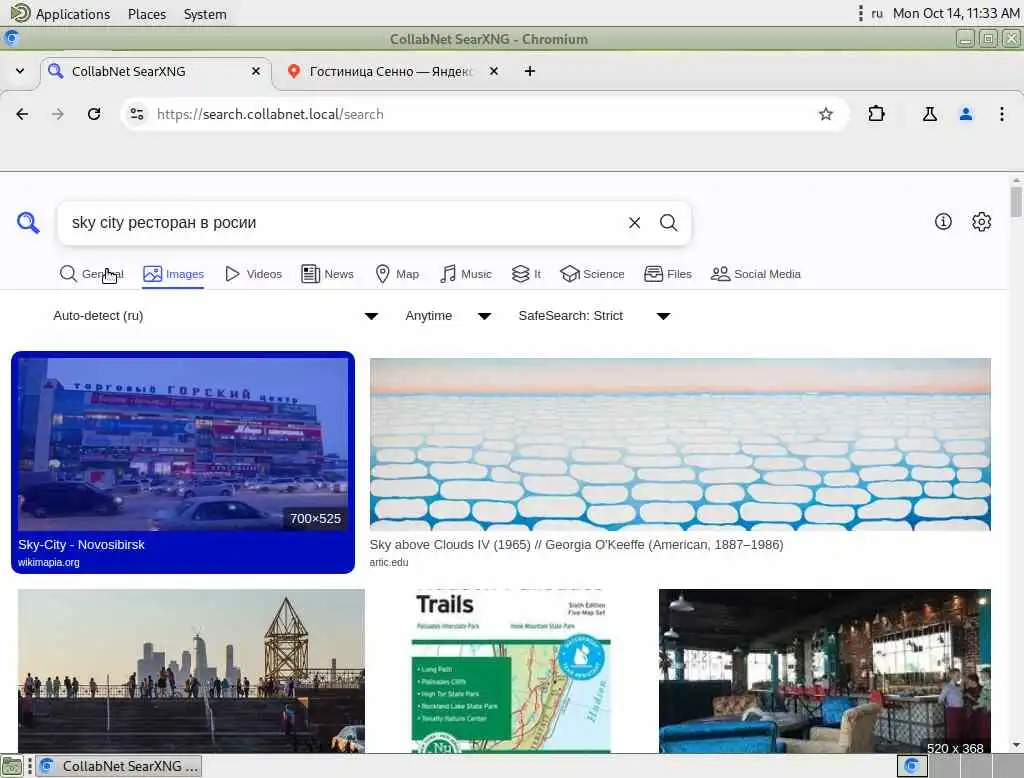1024x778 pixels.
Task: Expand the Anytime time range dropdown
Action: coord(448,316)
